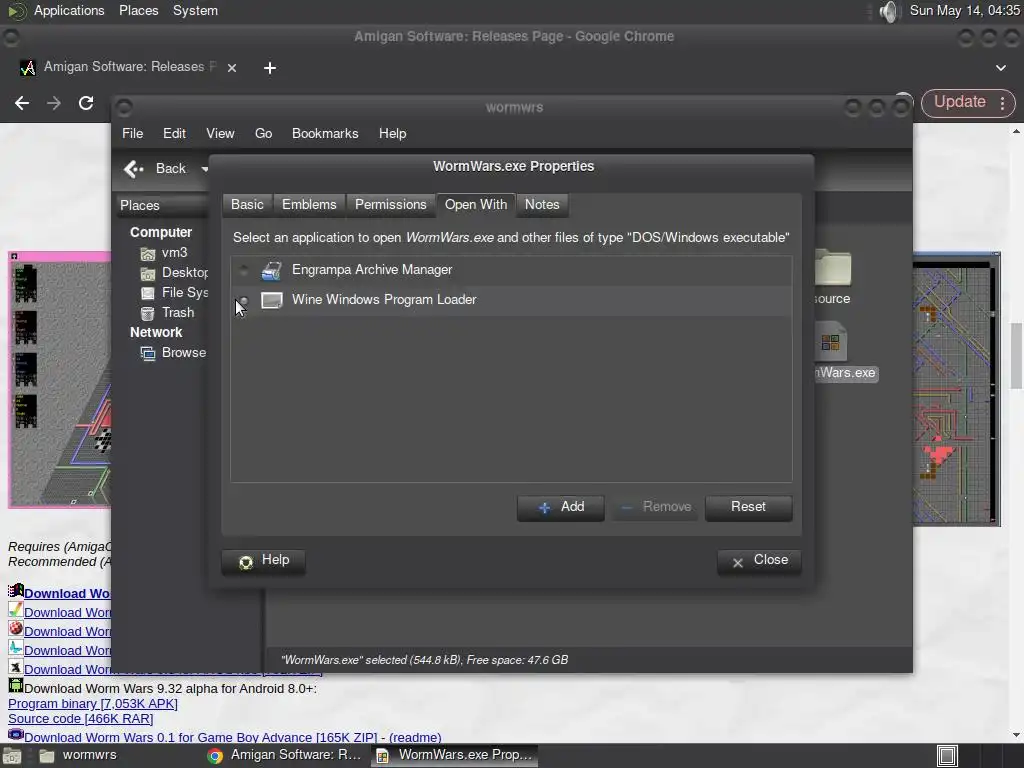
Task: Select the Open With tab
Action: pos(475,204)
